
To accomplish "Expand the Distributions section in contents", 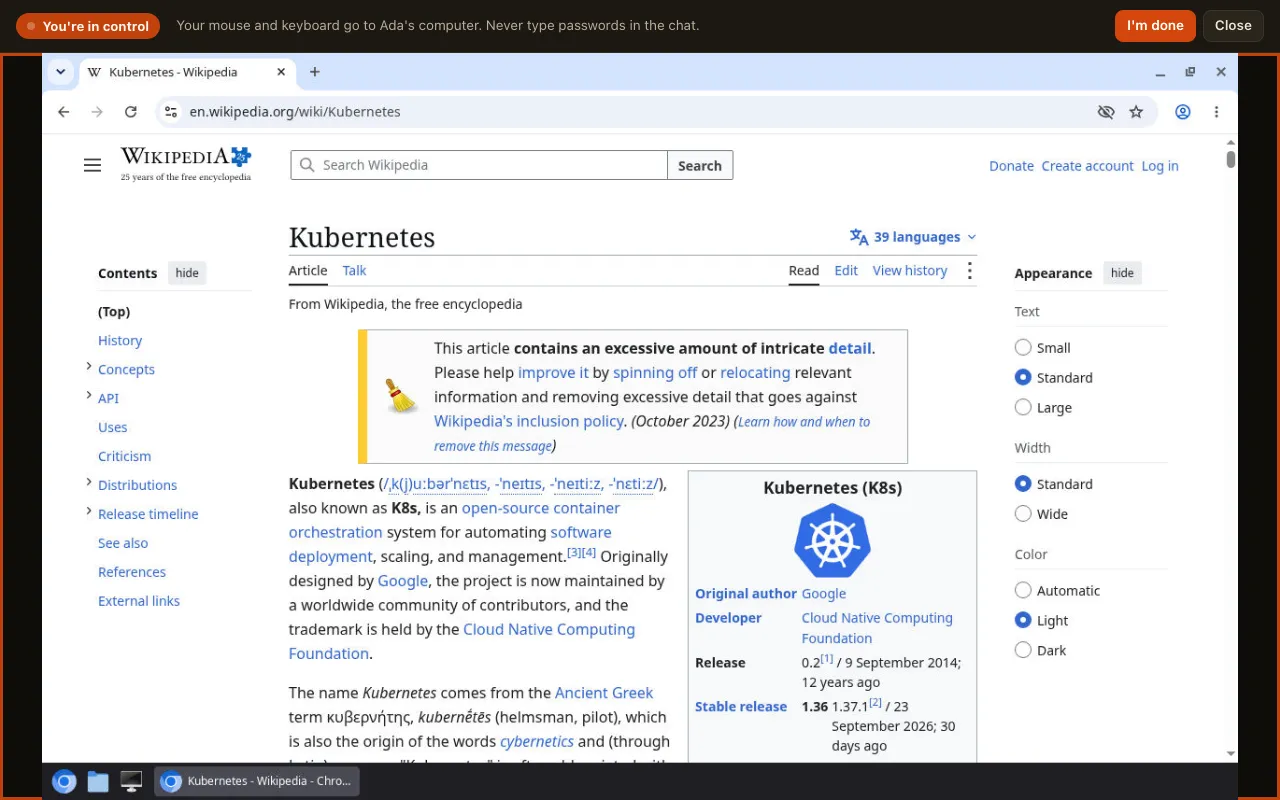I will [89, 484].
